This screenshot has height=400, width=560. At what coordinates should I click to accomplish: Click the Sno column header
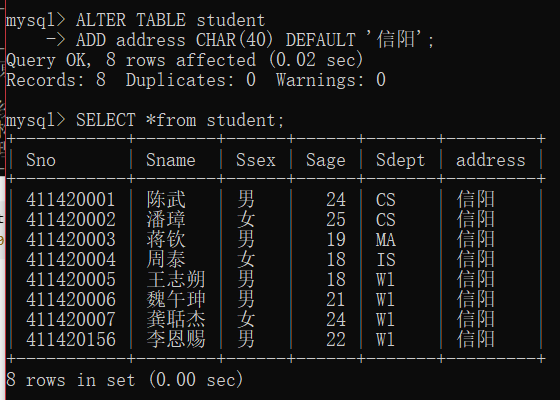[41, 160]
